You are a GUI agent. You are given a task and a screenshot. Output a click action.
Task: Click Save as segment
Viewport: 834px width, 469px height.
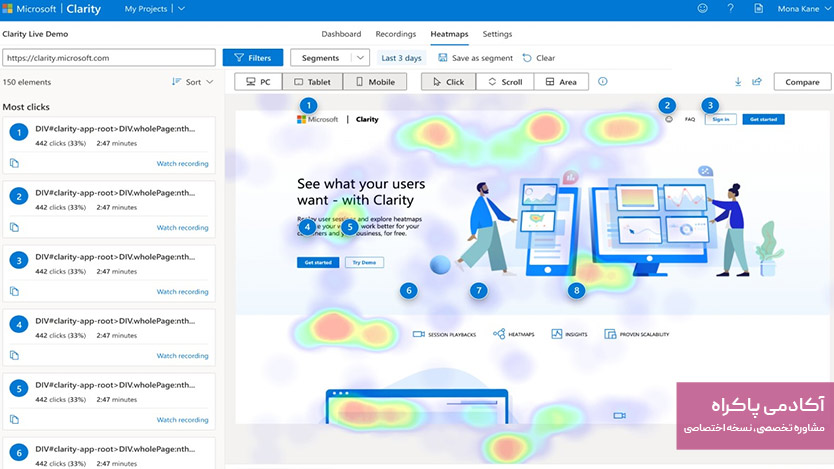click(x=476, y=58)
